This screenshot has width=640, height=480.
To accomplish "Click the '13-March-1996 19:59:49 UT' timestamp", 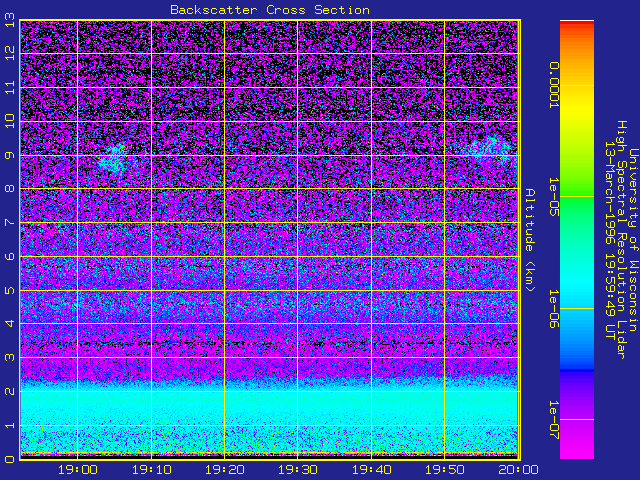I will pos(609,240).
